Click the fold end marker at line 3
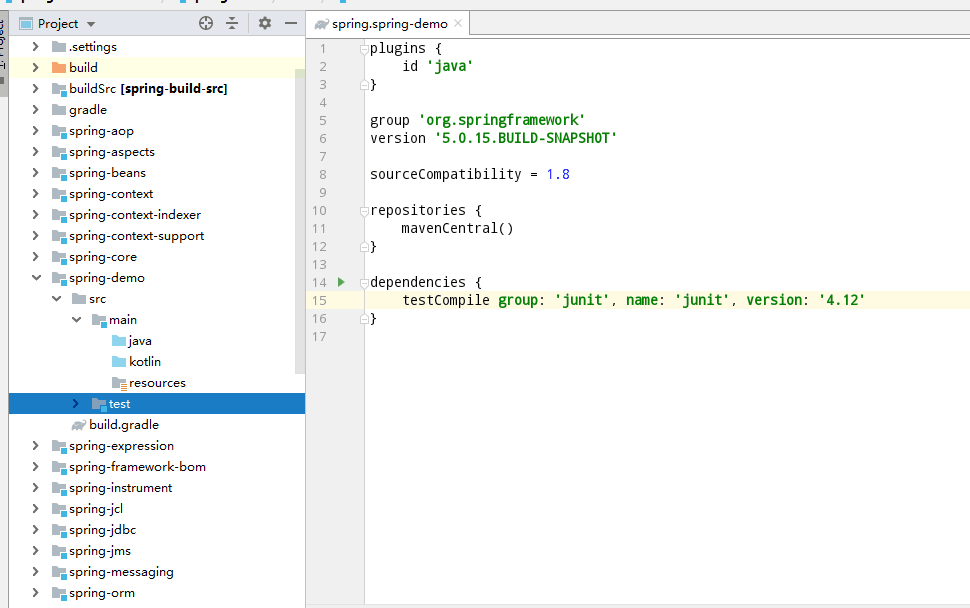The image size is (970, 608). (x=364, y=85)
